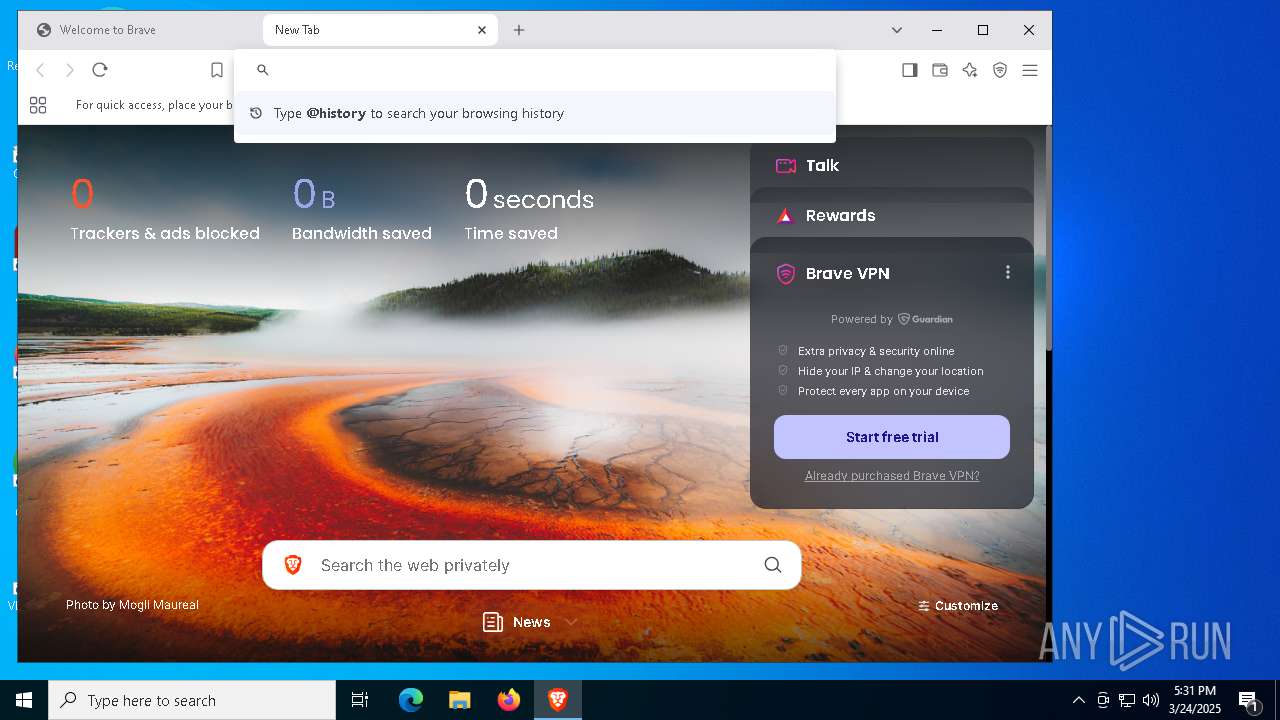This screenshot has height=720, width=1280.
Task: Go back with the back arrow
Action: tap(40, 70)
